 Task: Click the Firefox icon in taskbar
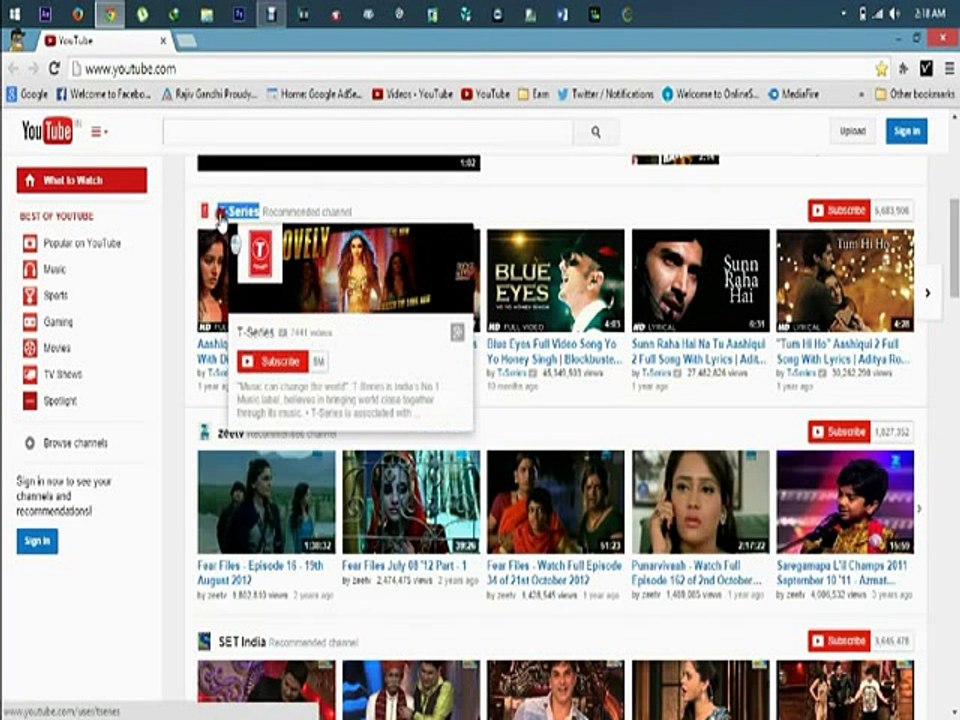[x=78, y=14]
